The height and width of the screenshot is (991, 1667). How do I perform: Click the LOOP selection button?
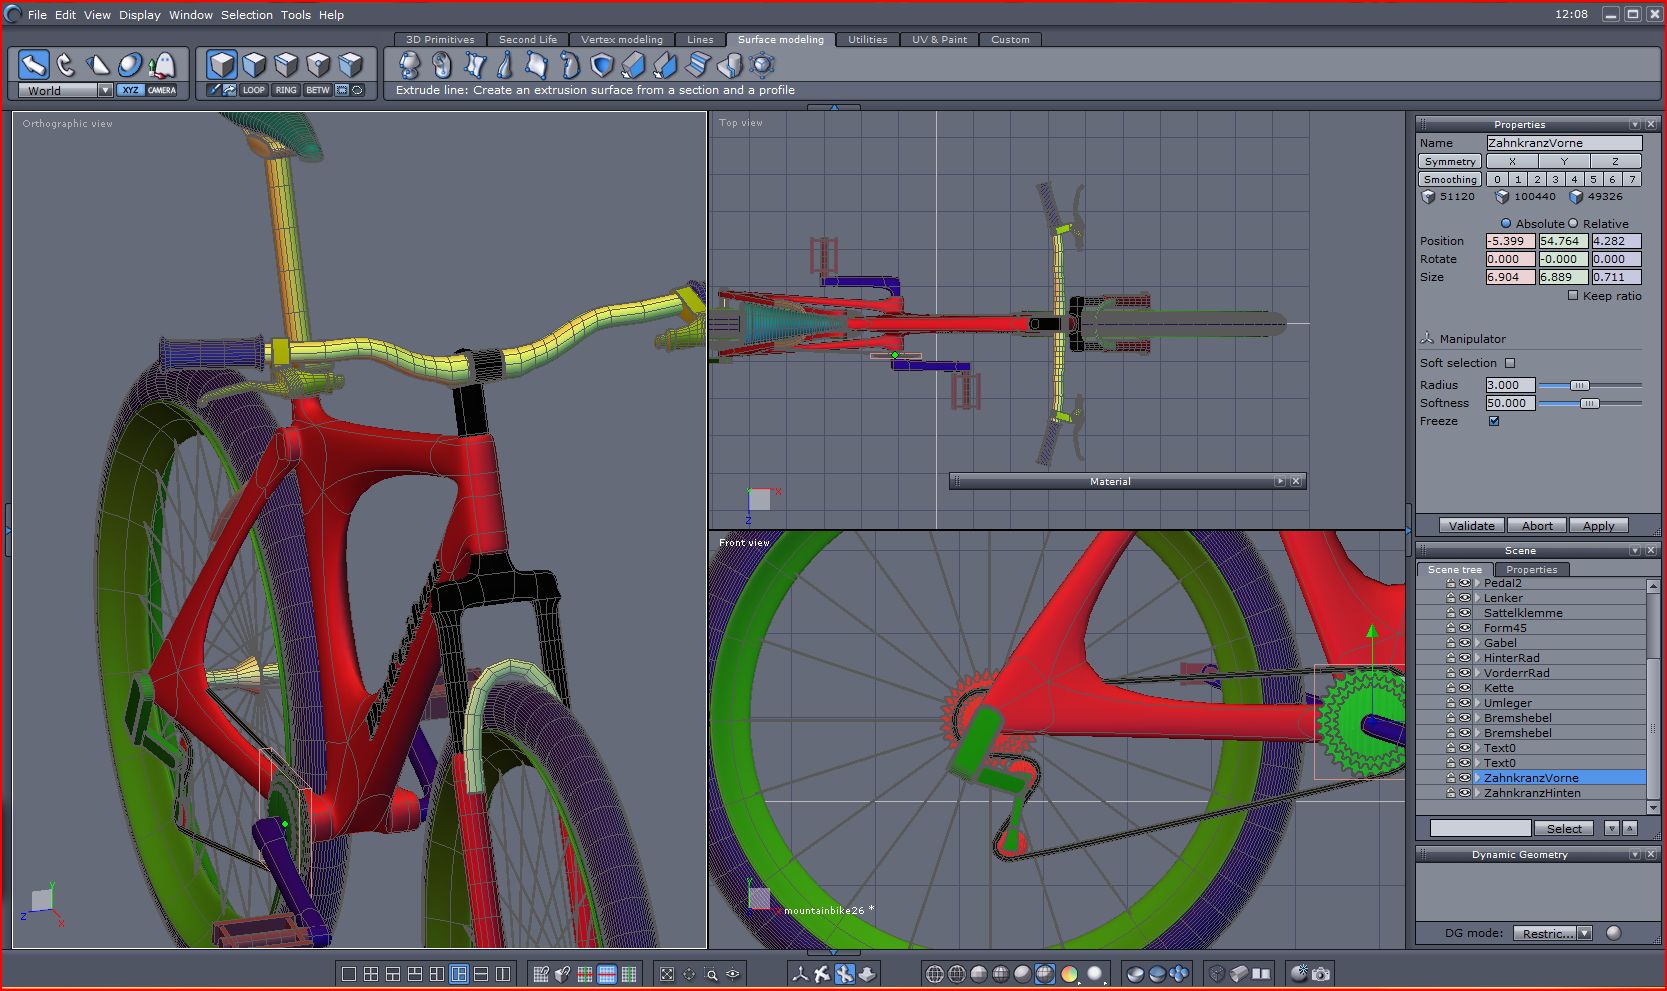[x=254, y=90]
